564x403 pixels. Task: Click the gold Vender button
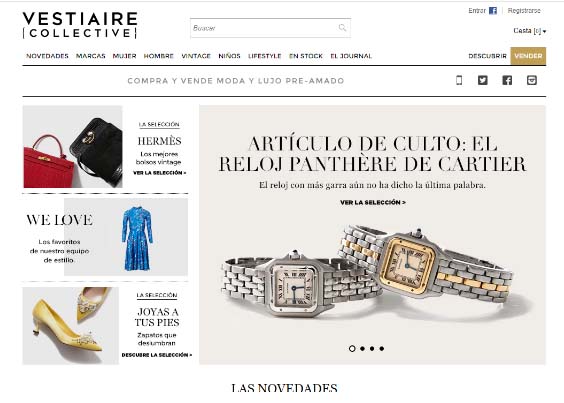[528, 56]
